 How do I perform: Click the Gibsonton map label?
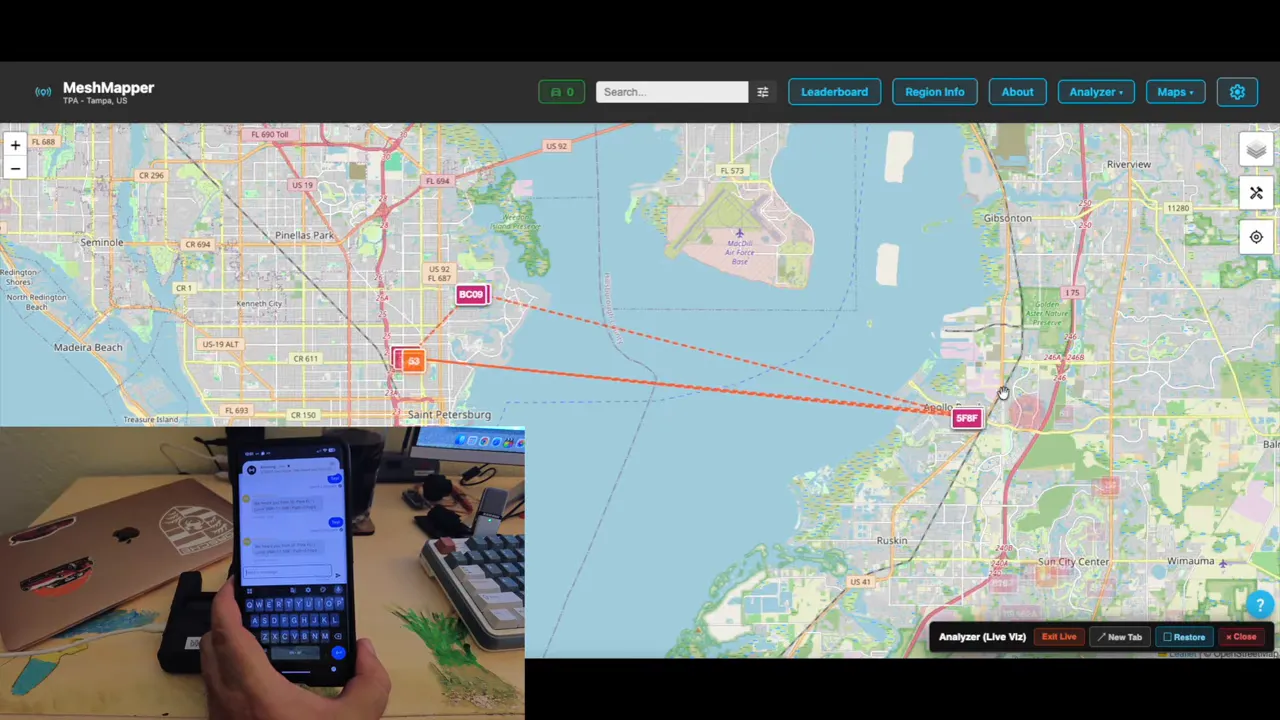[x=1007, y=217]
